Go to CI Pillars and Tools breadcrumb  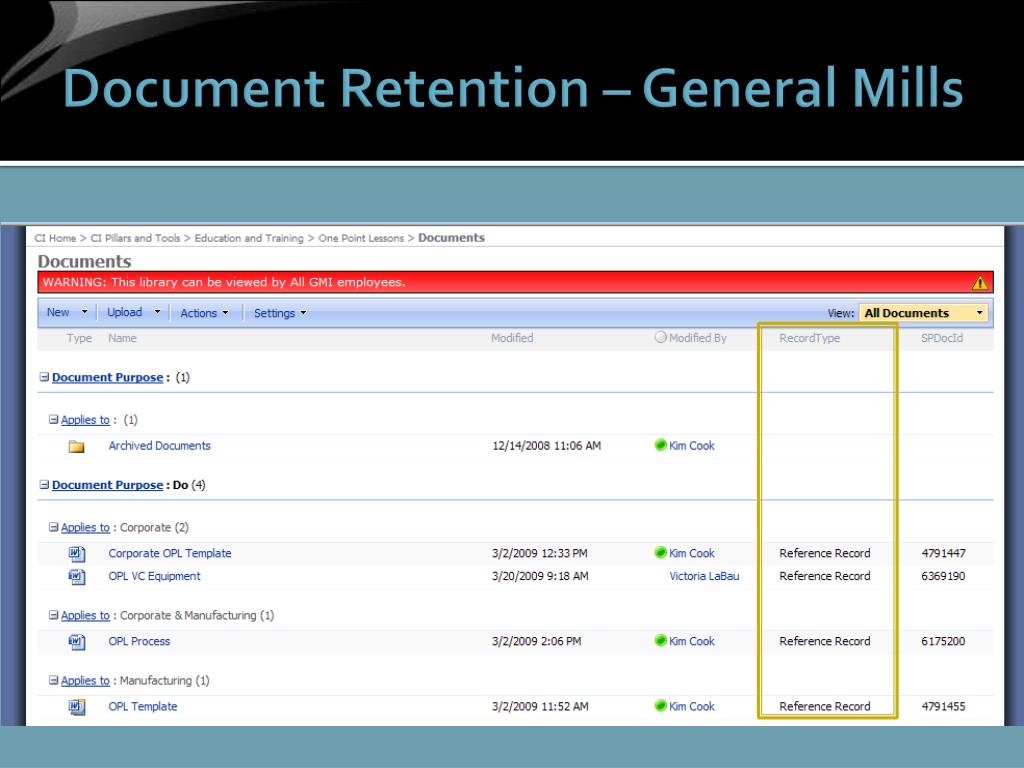tap(135, 238)
